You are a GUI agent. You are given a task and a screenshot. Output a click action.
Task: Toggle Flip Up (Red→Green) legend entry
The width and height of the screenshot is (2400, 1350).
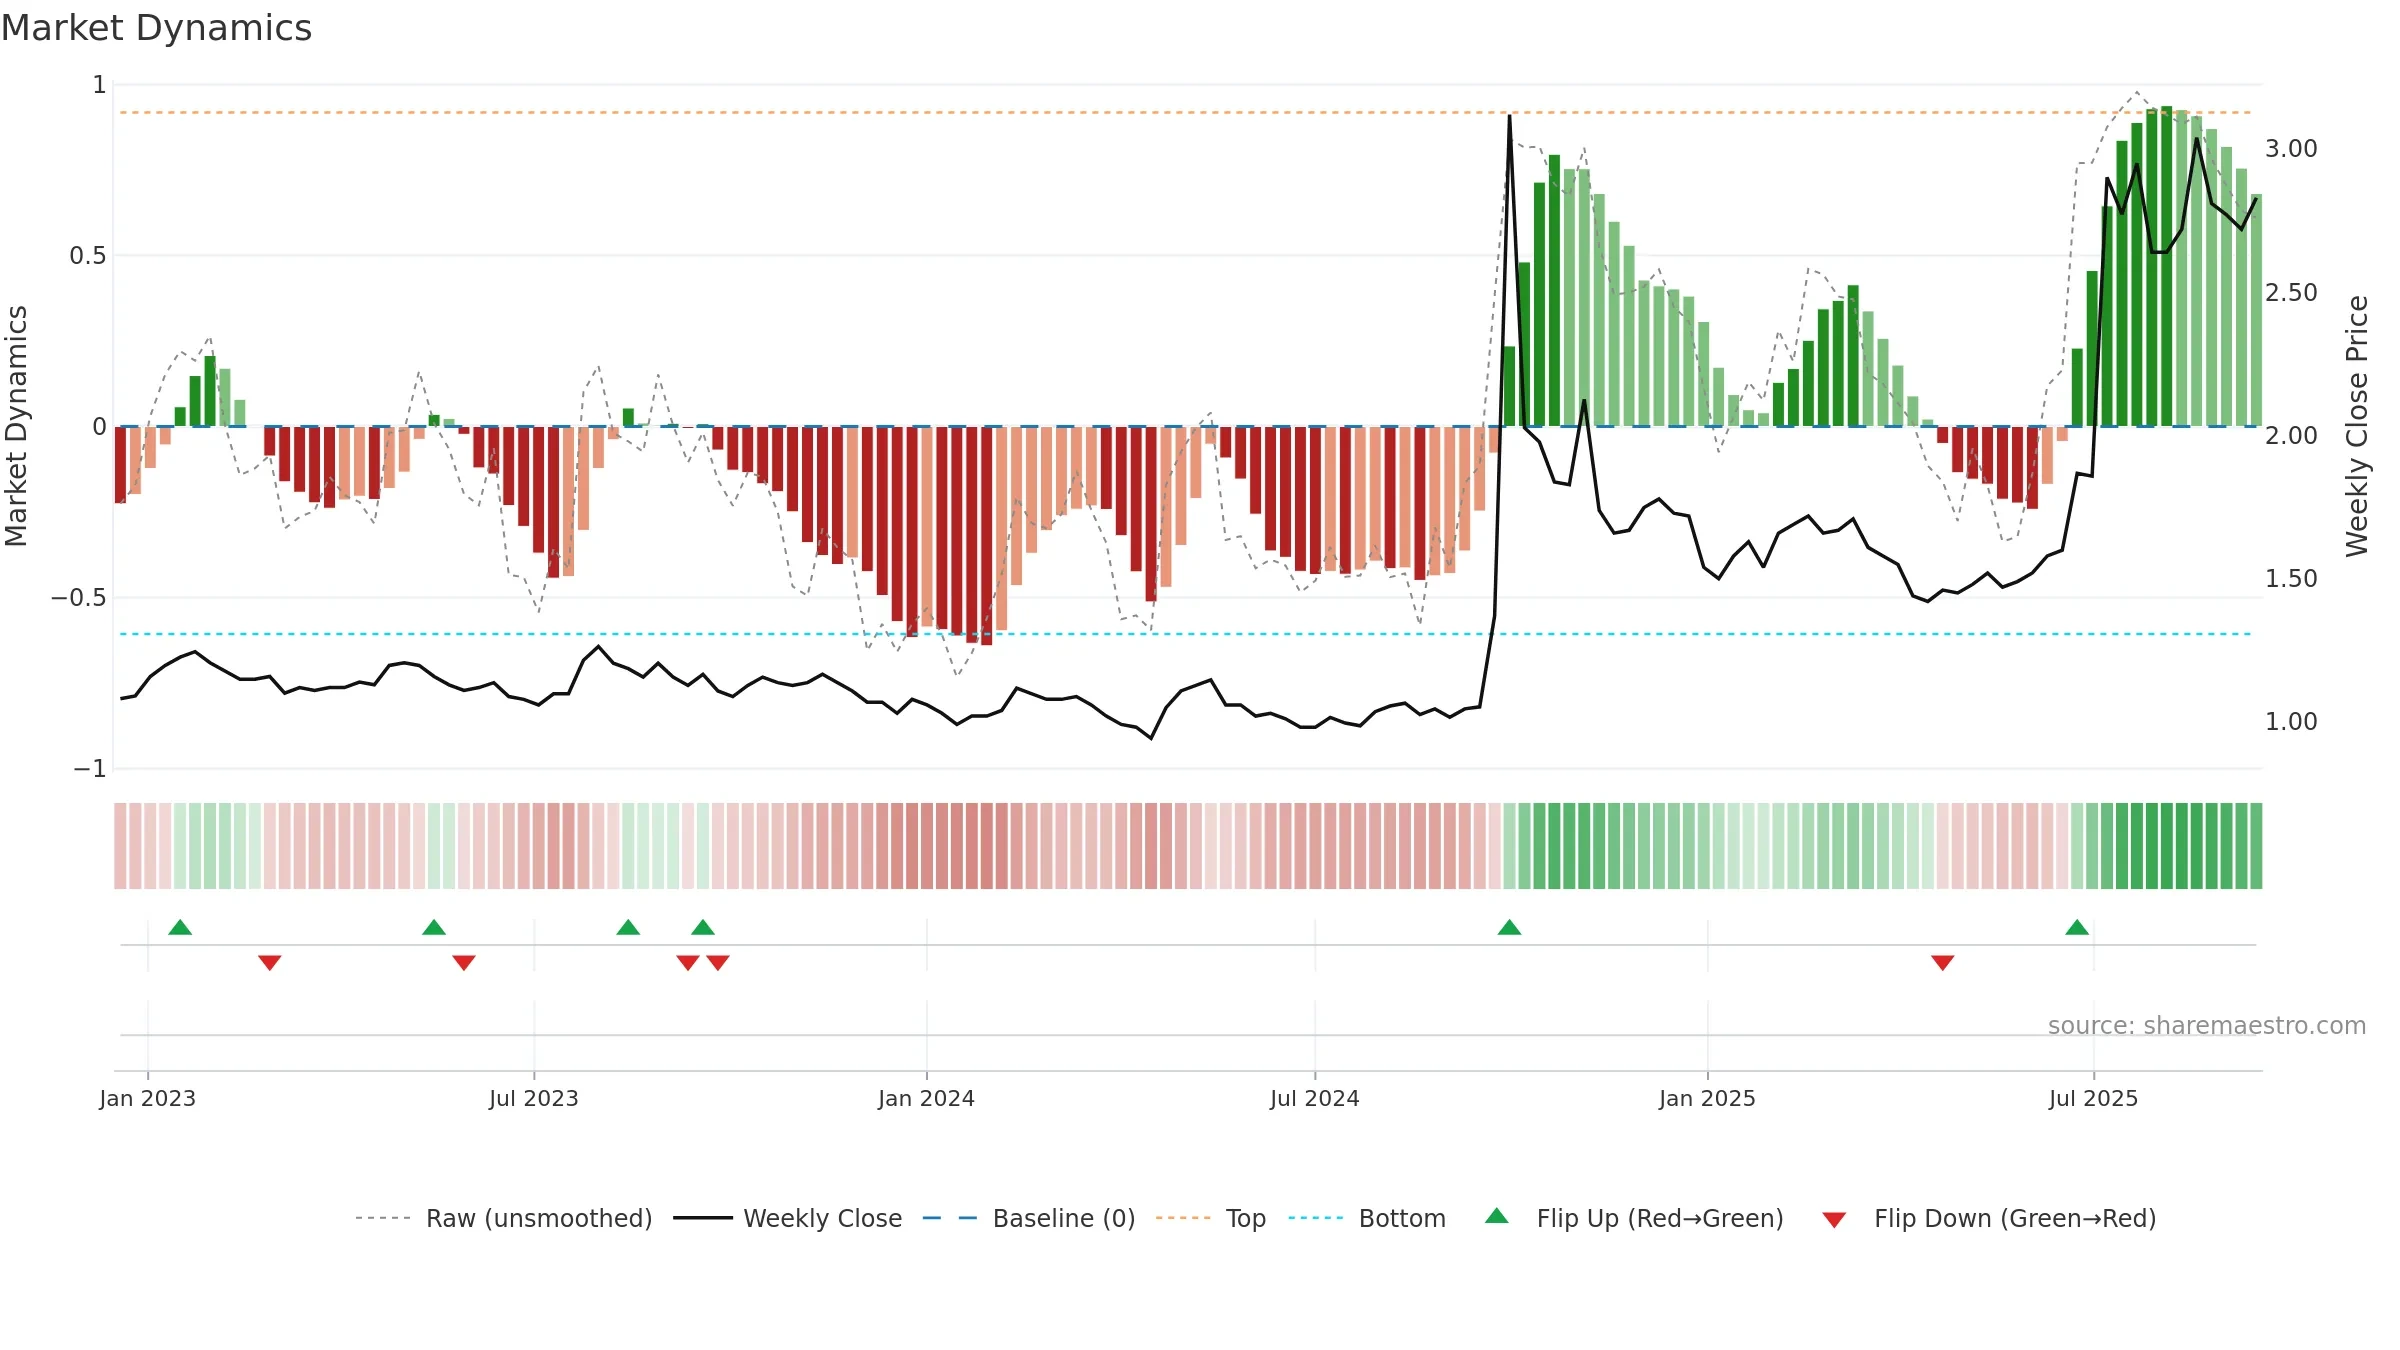click(1635, 1218)
